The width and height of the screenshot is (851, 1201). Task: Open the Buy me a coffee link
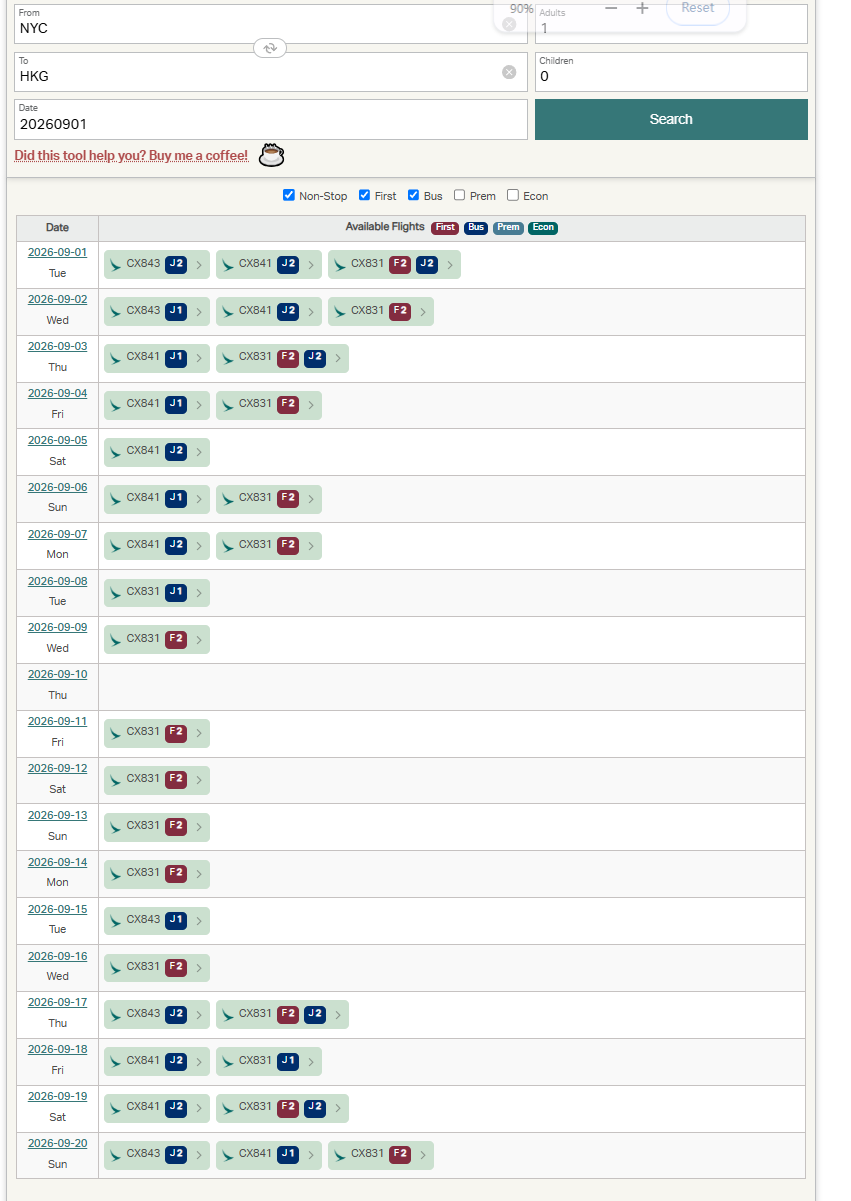click(x=131, y=156)
